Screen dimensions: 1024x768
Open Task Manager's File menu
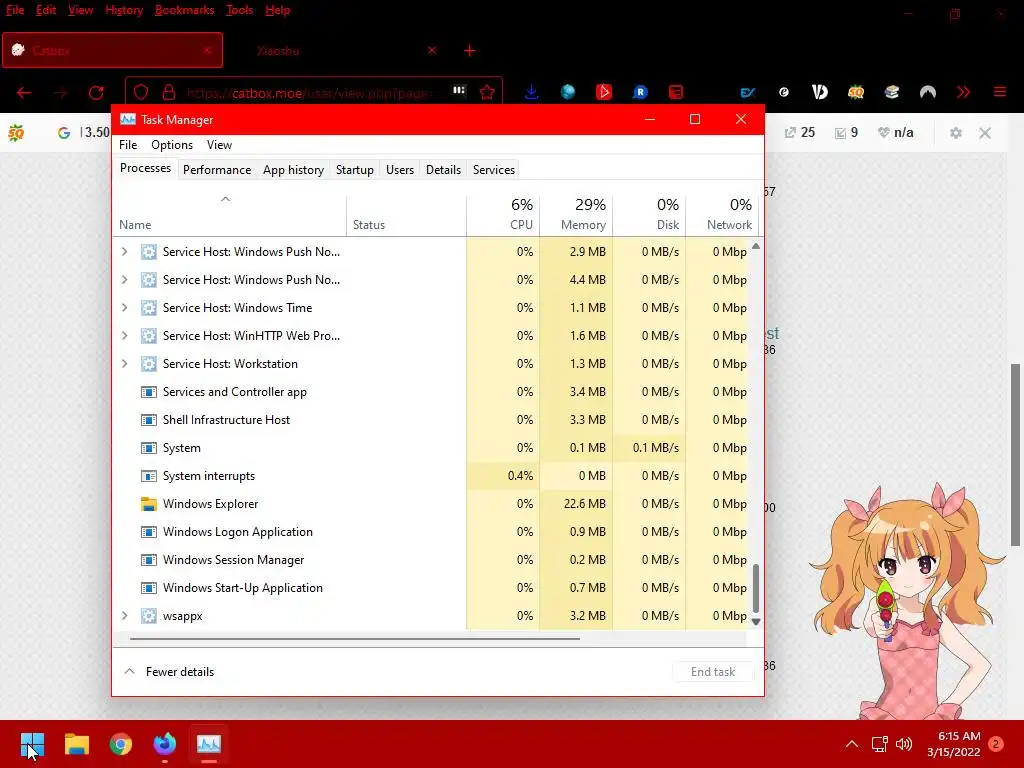coord(128,145)
